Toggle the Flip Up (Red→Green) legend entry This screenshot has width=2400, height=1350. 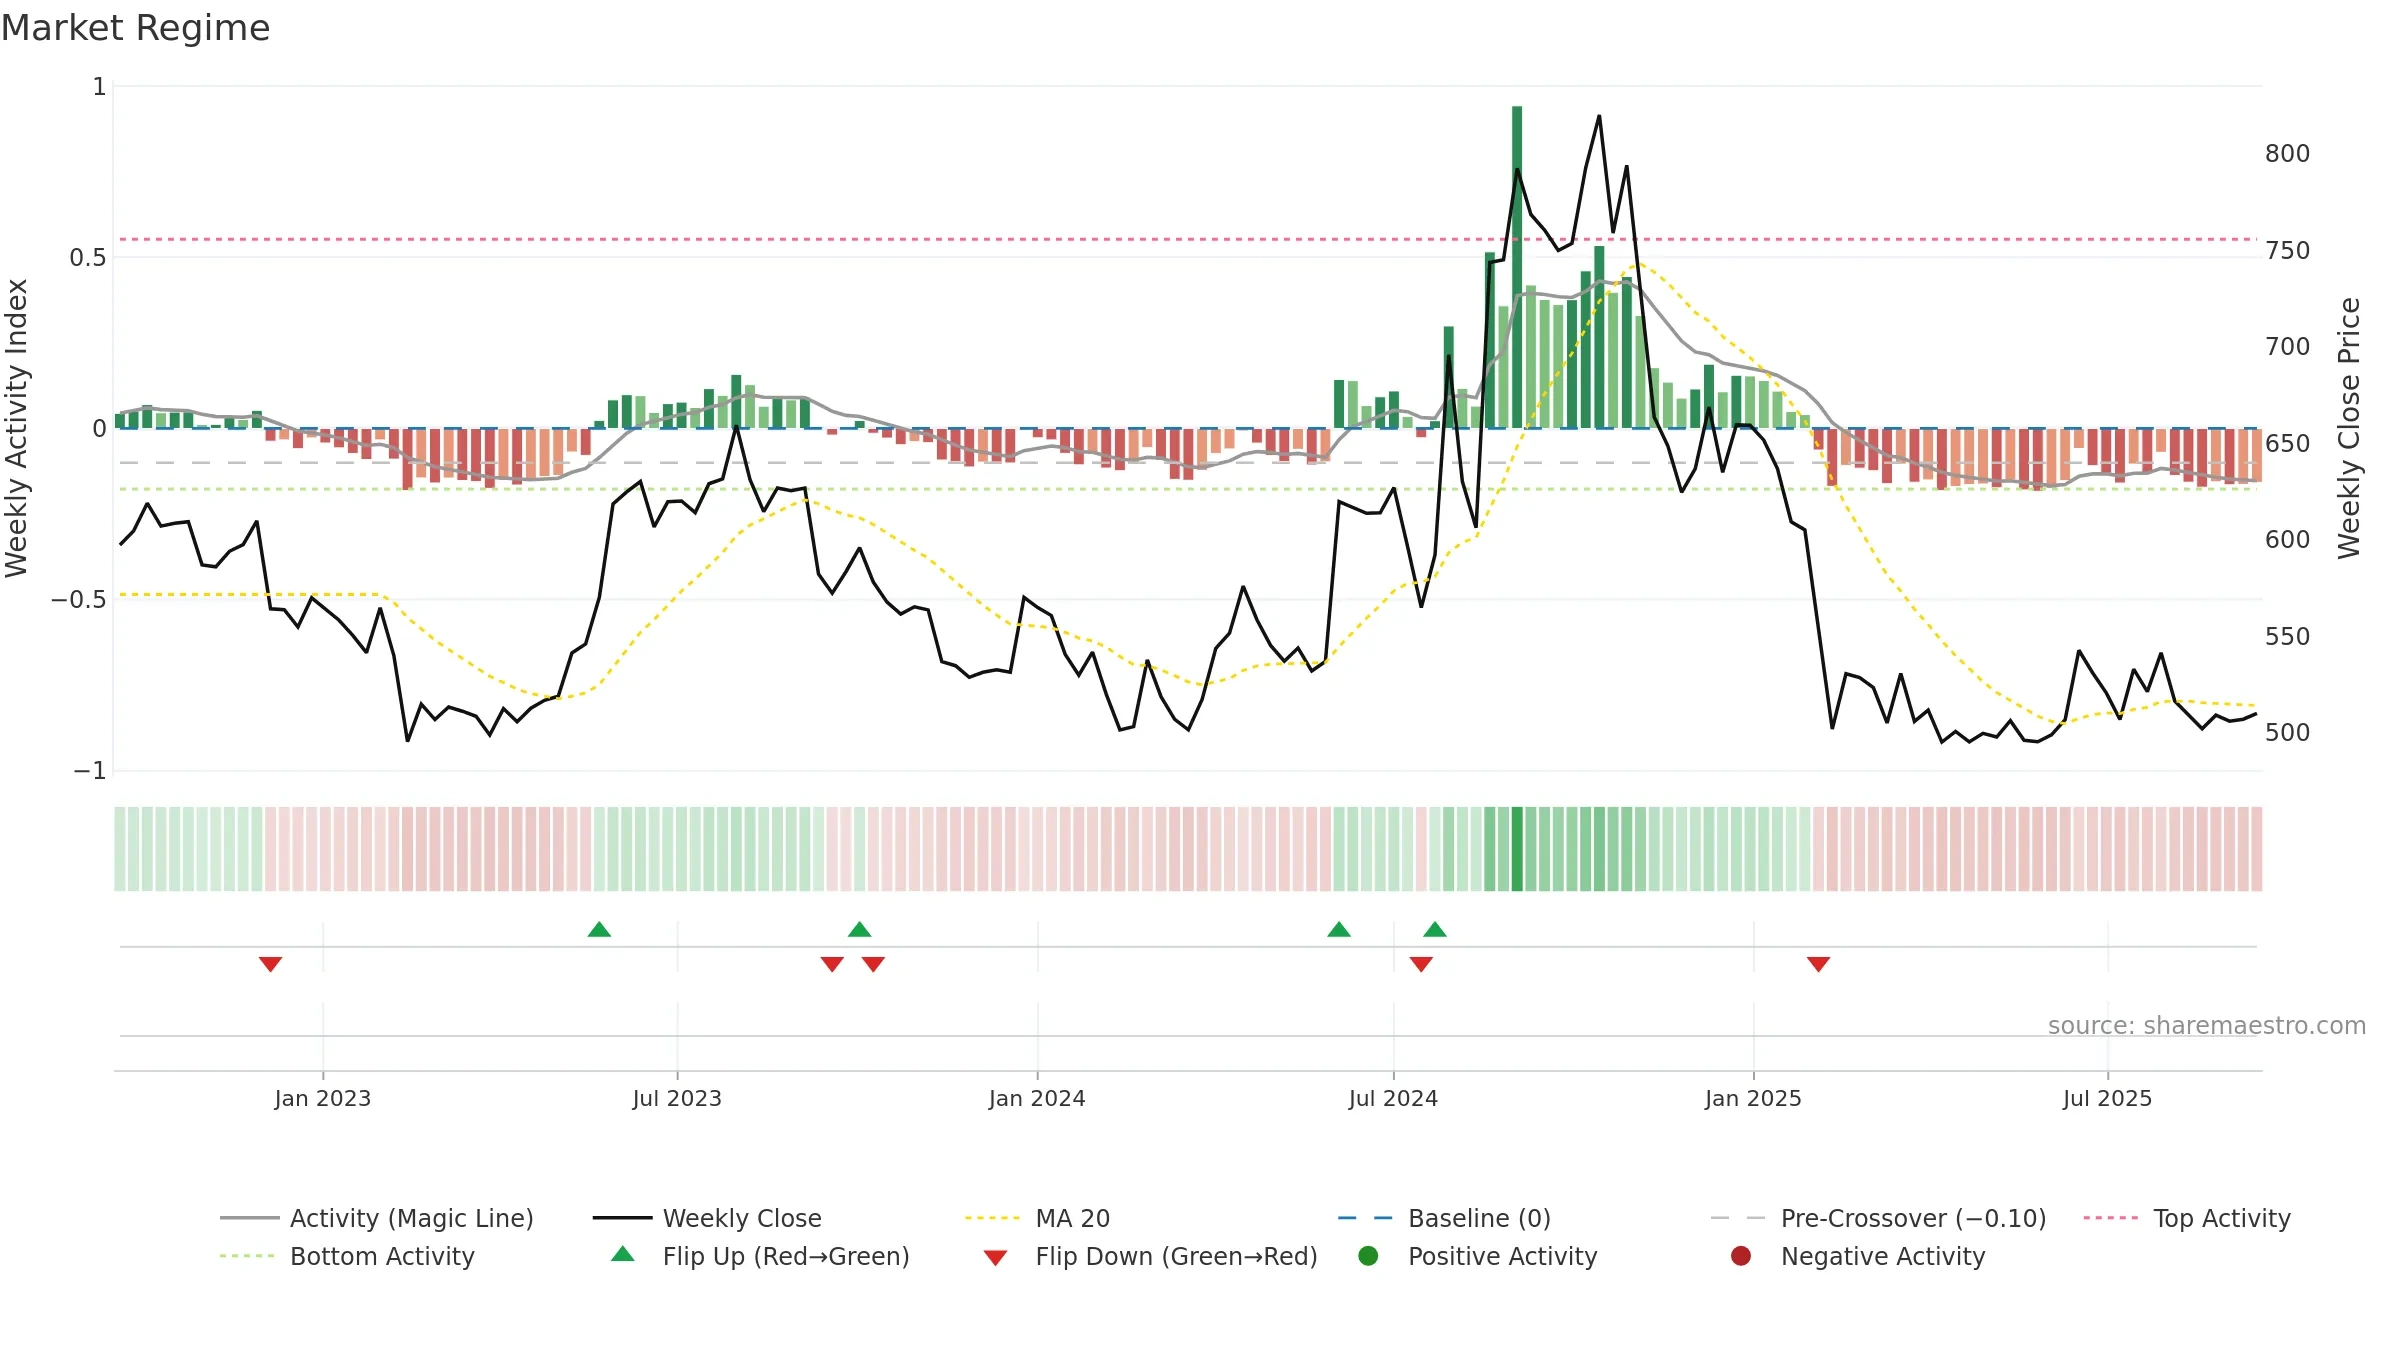coord(760,1256)
